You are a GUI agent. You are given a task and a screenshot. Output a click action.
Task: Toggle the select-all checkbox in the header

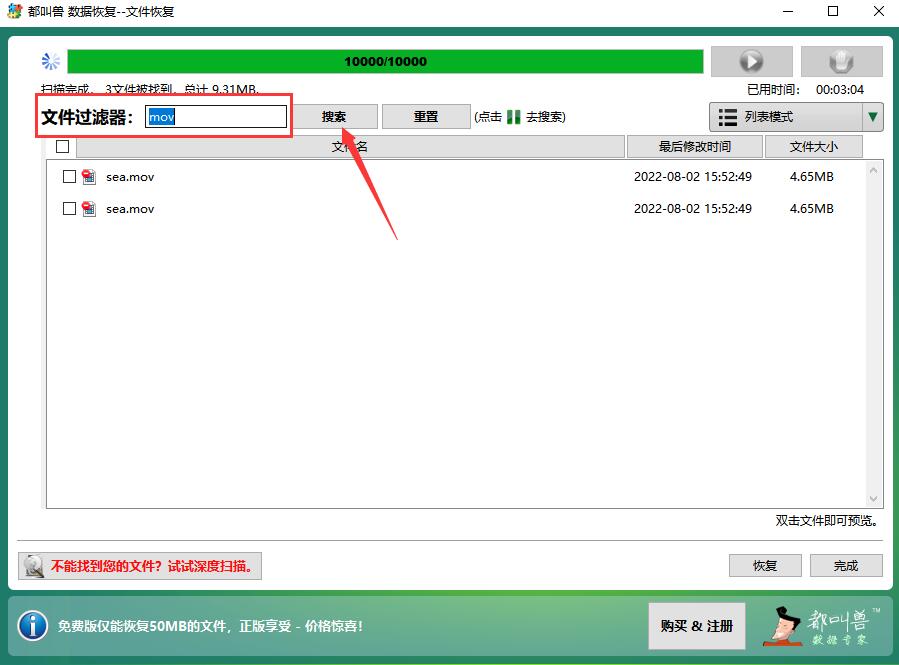click(x=63, y=147)
